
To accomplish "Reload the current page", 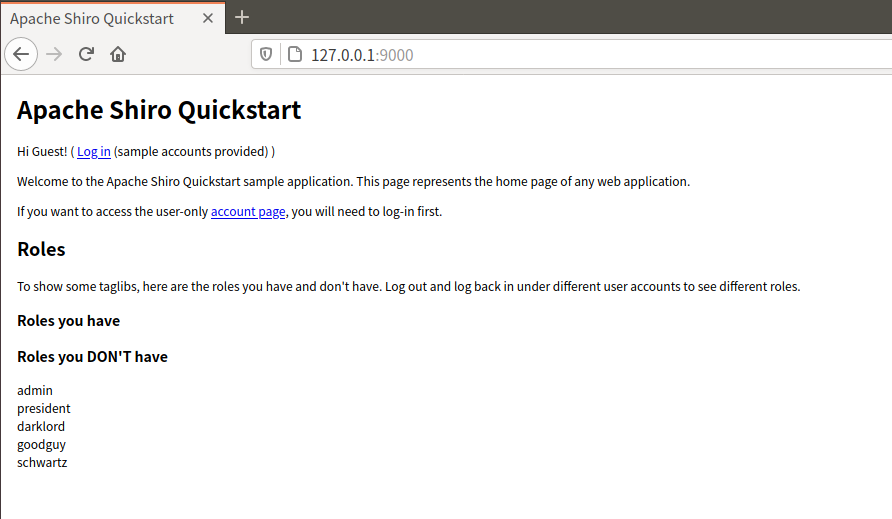I will (86, 54).
